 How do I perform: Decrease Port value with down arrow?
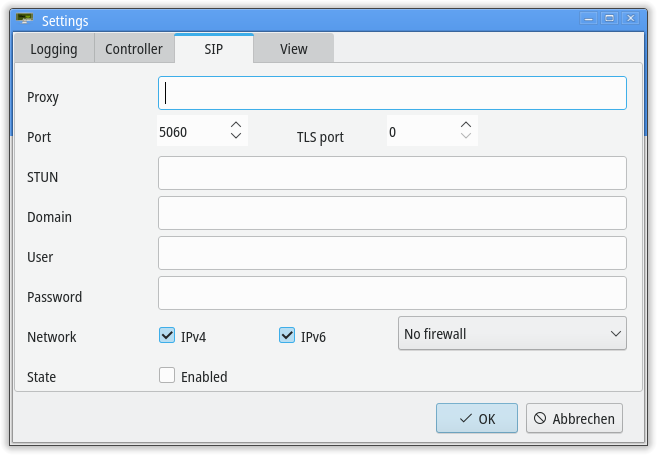coord(236,136)
